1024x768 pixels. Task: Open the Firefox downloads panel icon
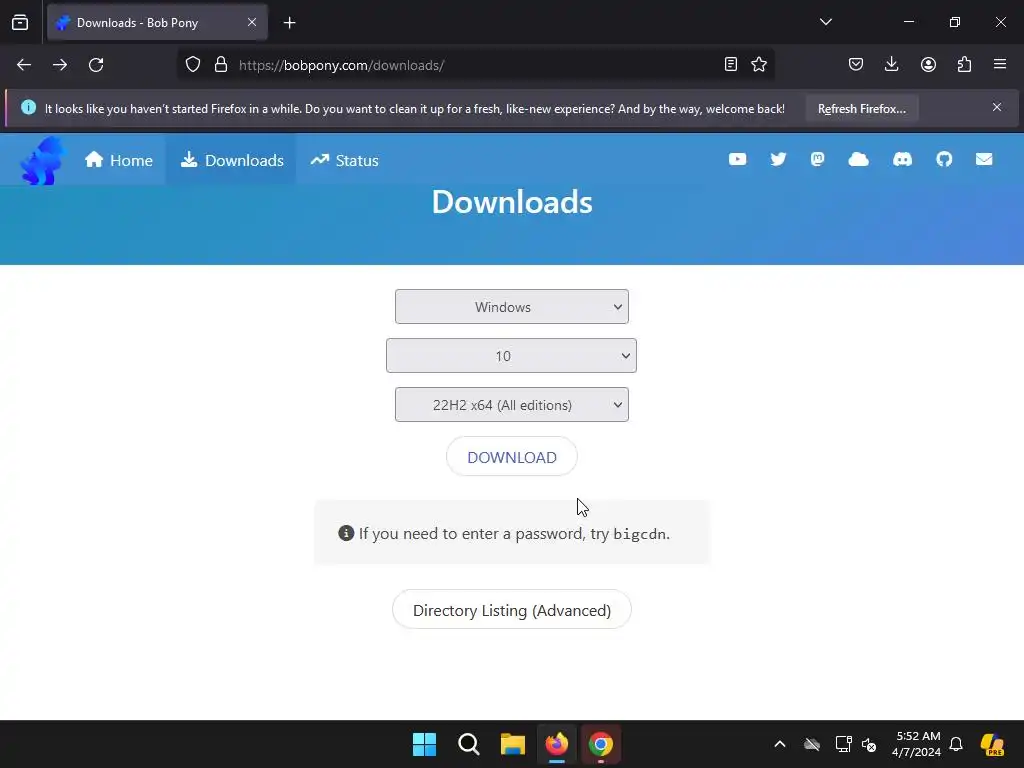[x=891, y=64]
